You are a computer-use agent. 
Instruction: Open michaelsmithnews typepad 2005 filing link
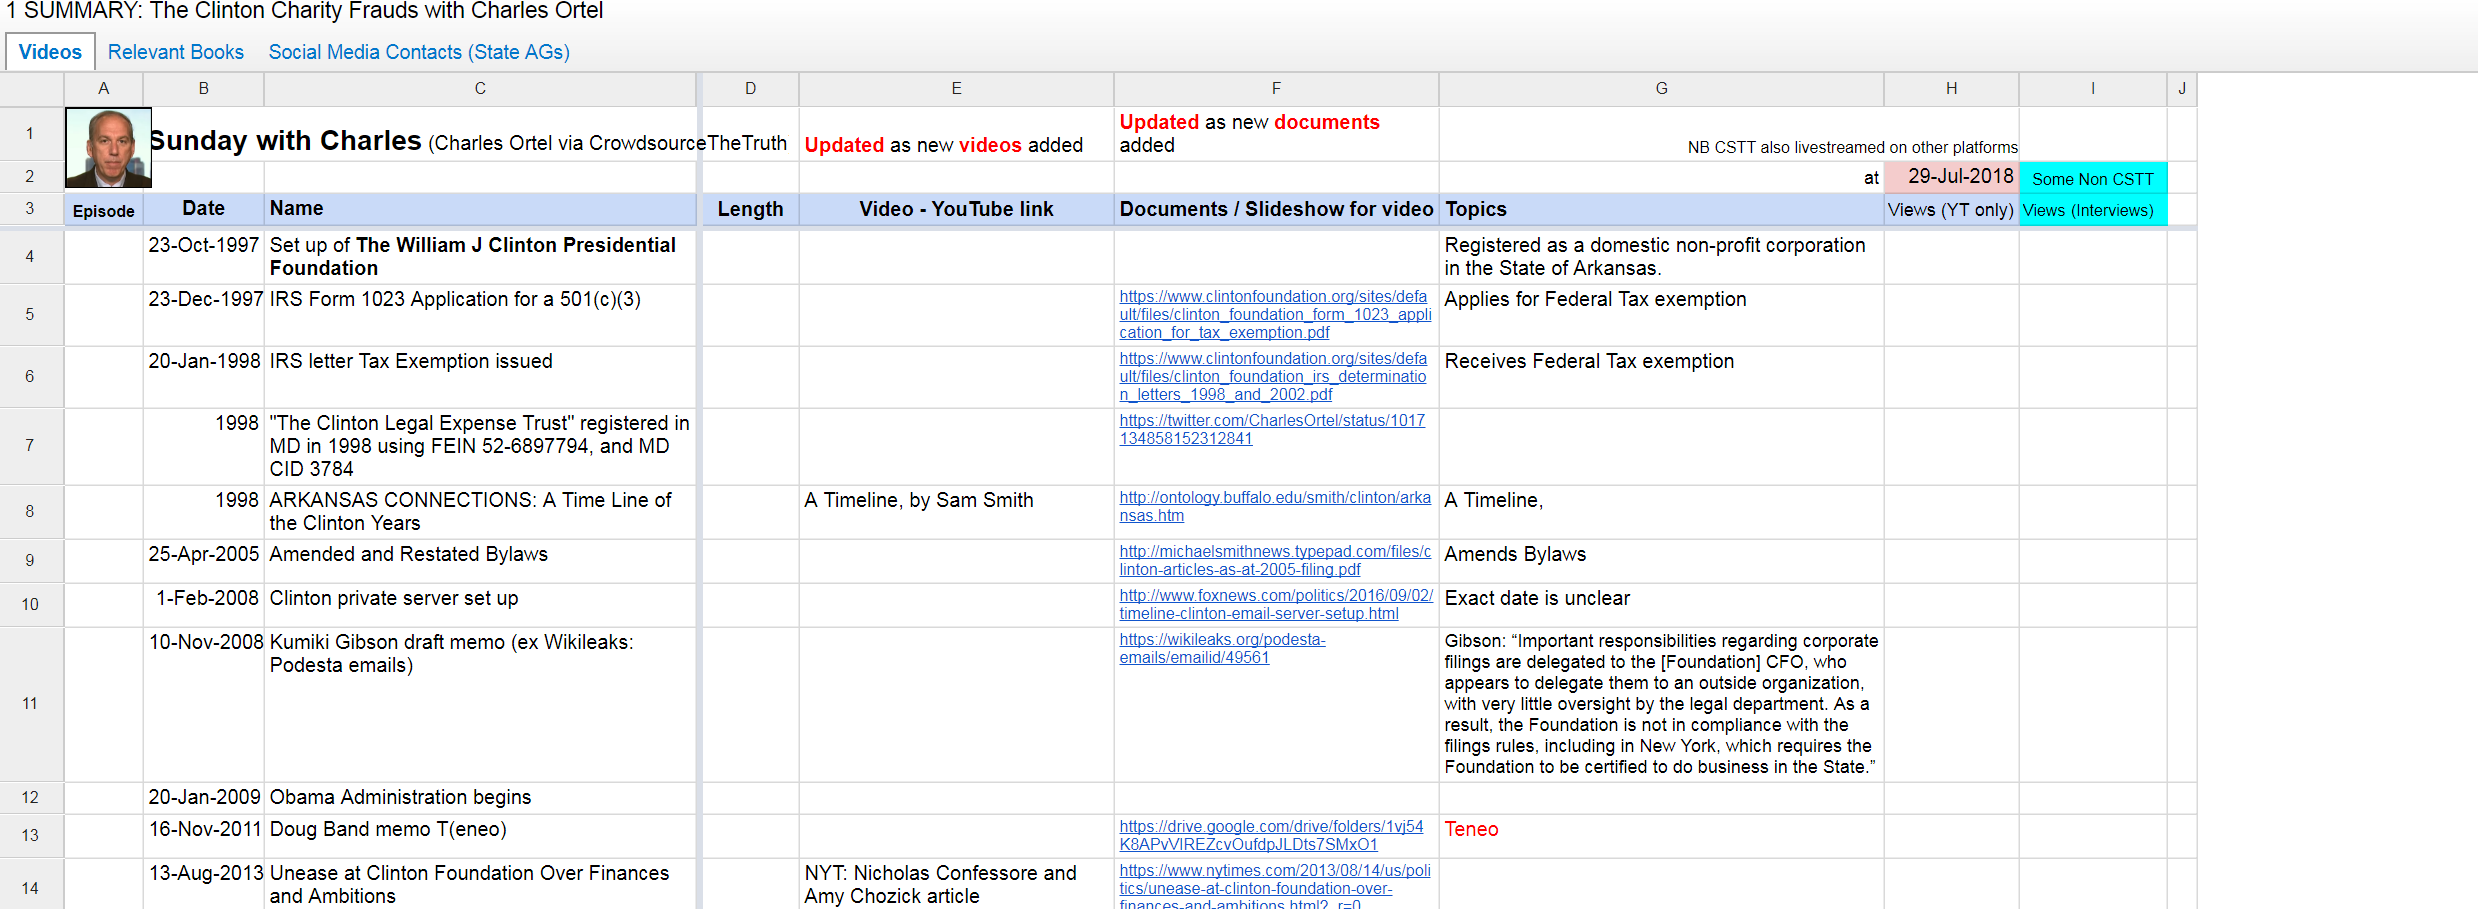[x=1275, y=561]
